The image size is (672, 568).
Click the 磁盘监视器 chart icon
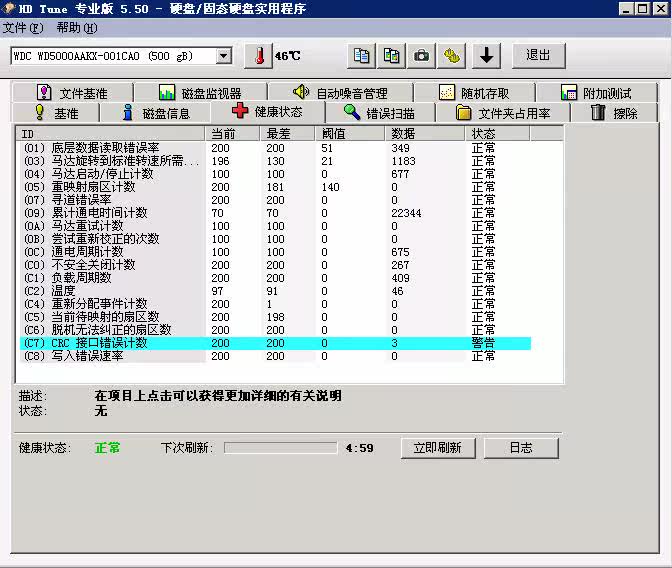point(167,92)
